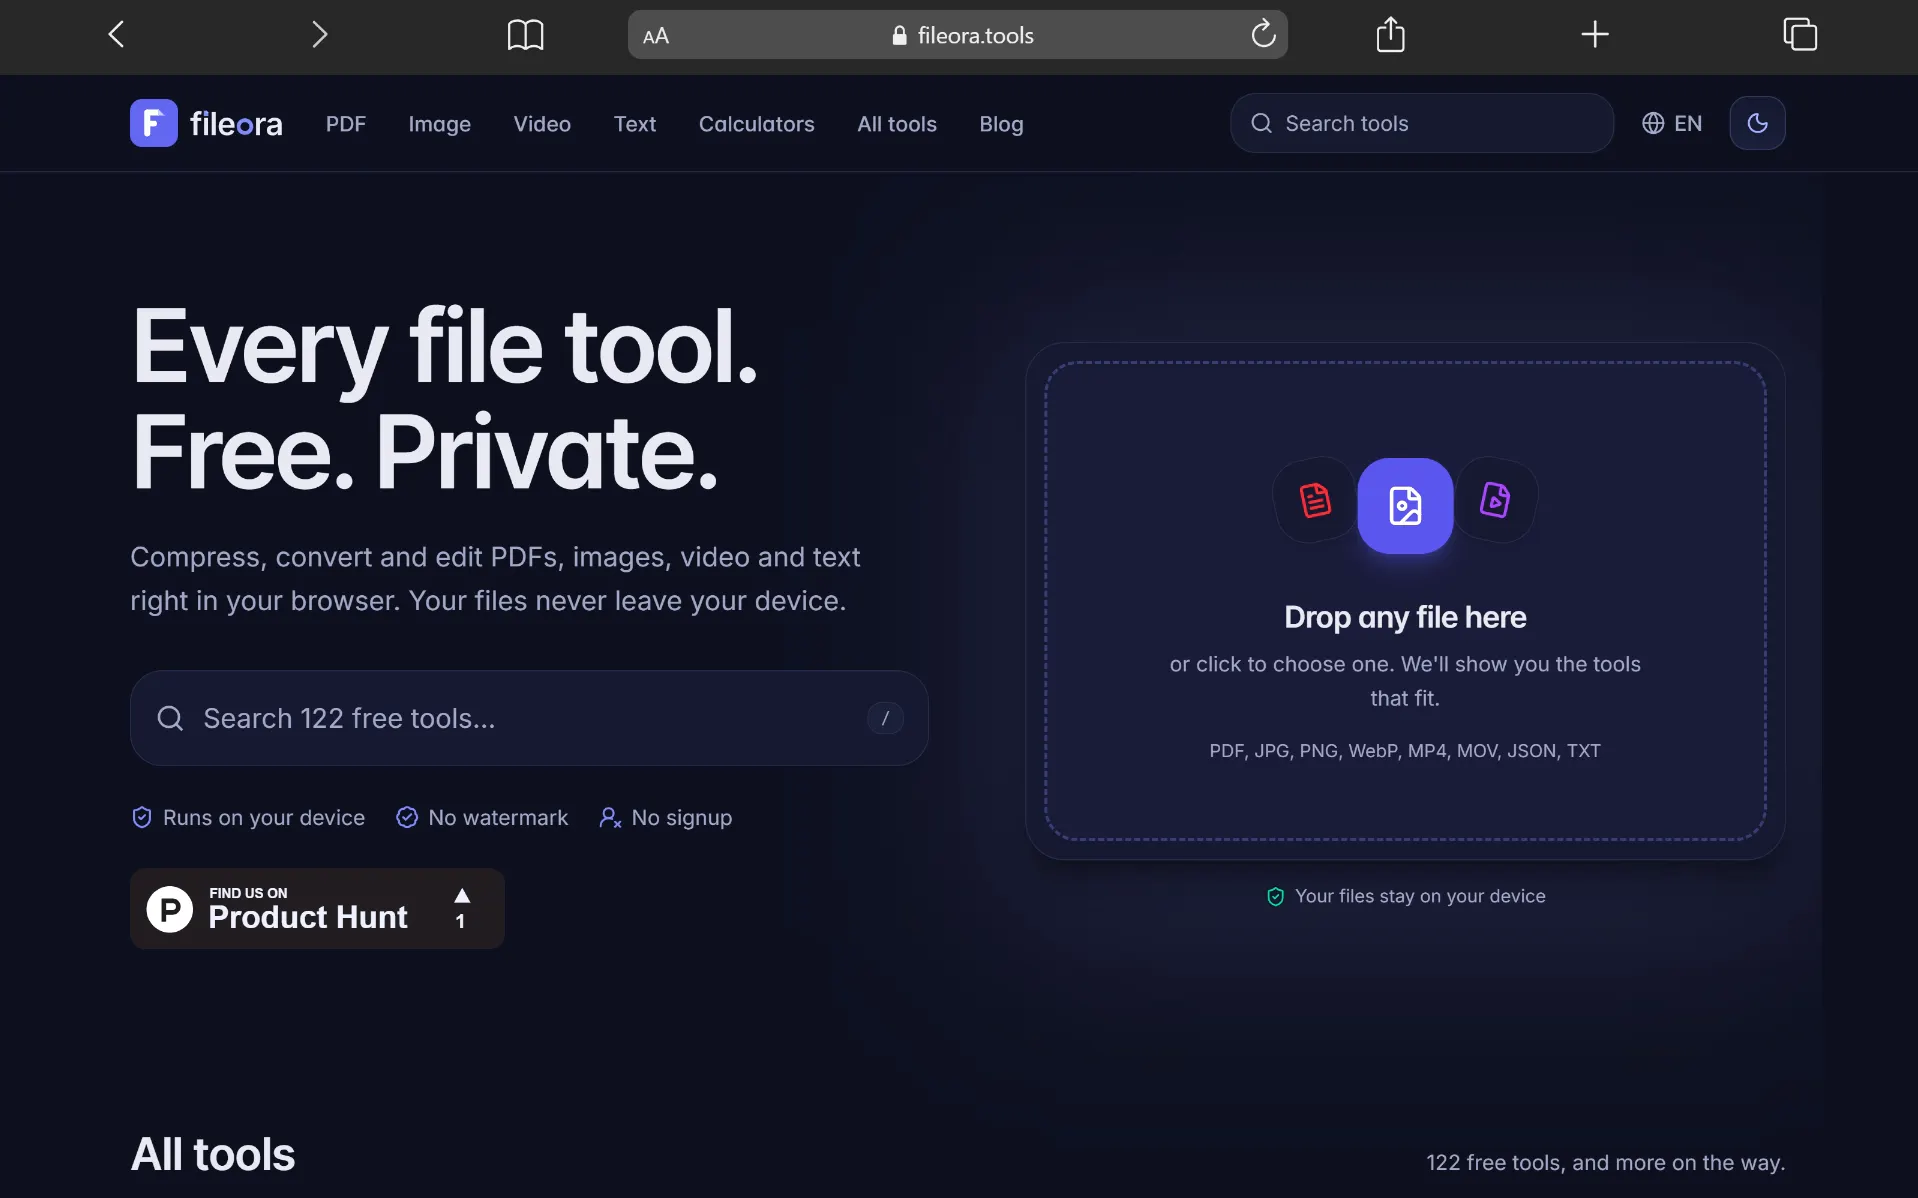Focus the Search 122 free tools field
The height and width of the screenshot is (1198, 1918).
pyautogui.click(x=529, y=718)
